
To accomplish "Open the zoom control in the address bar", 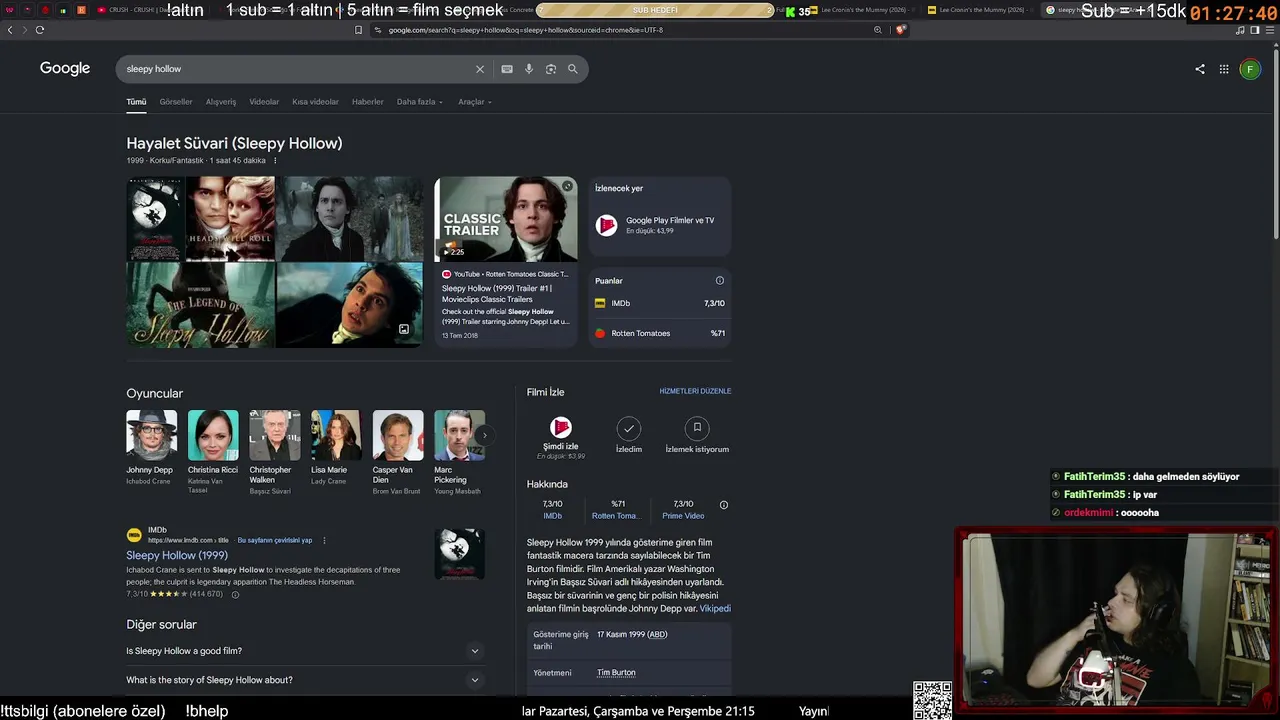I will point(878,30).
